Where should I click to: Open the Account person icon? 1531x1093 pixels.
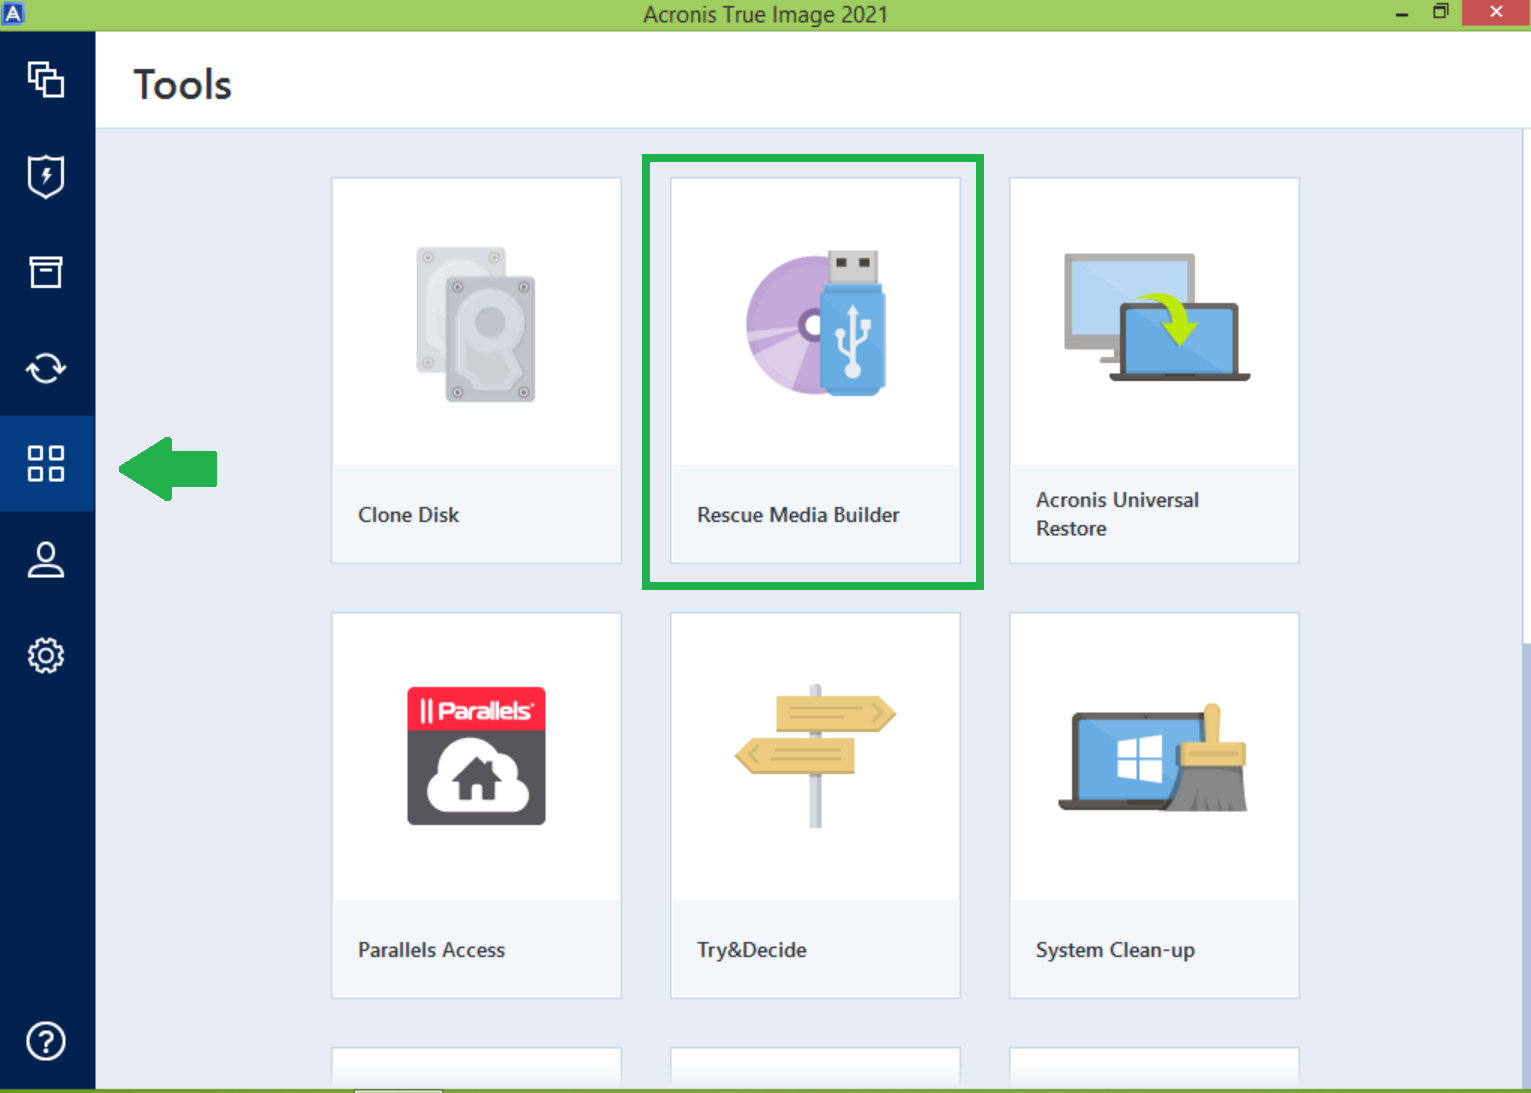click(x=46, y=560)
